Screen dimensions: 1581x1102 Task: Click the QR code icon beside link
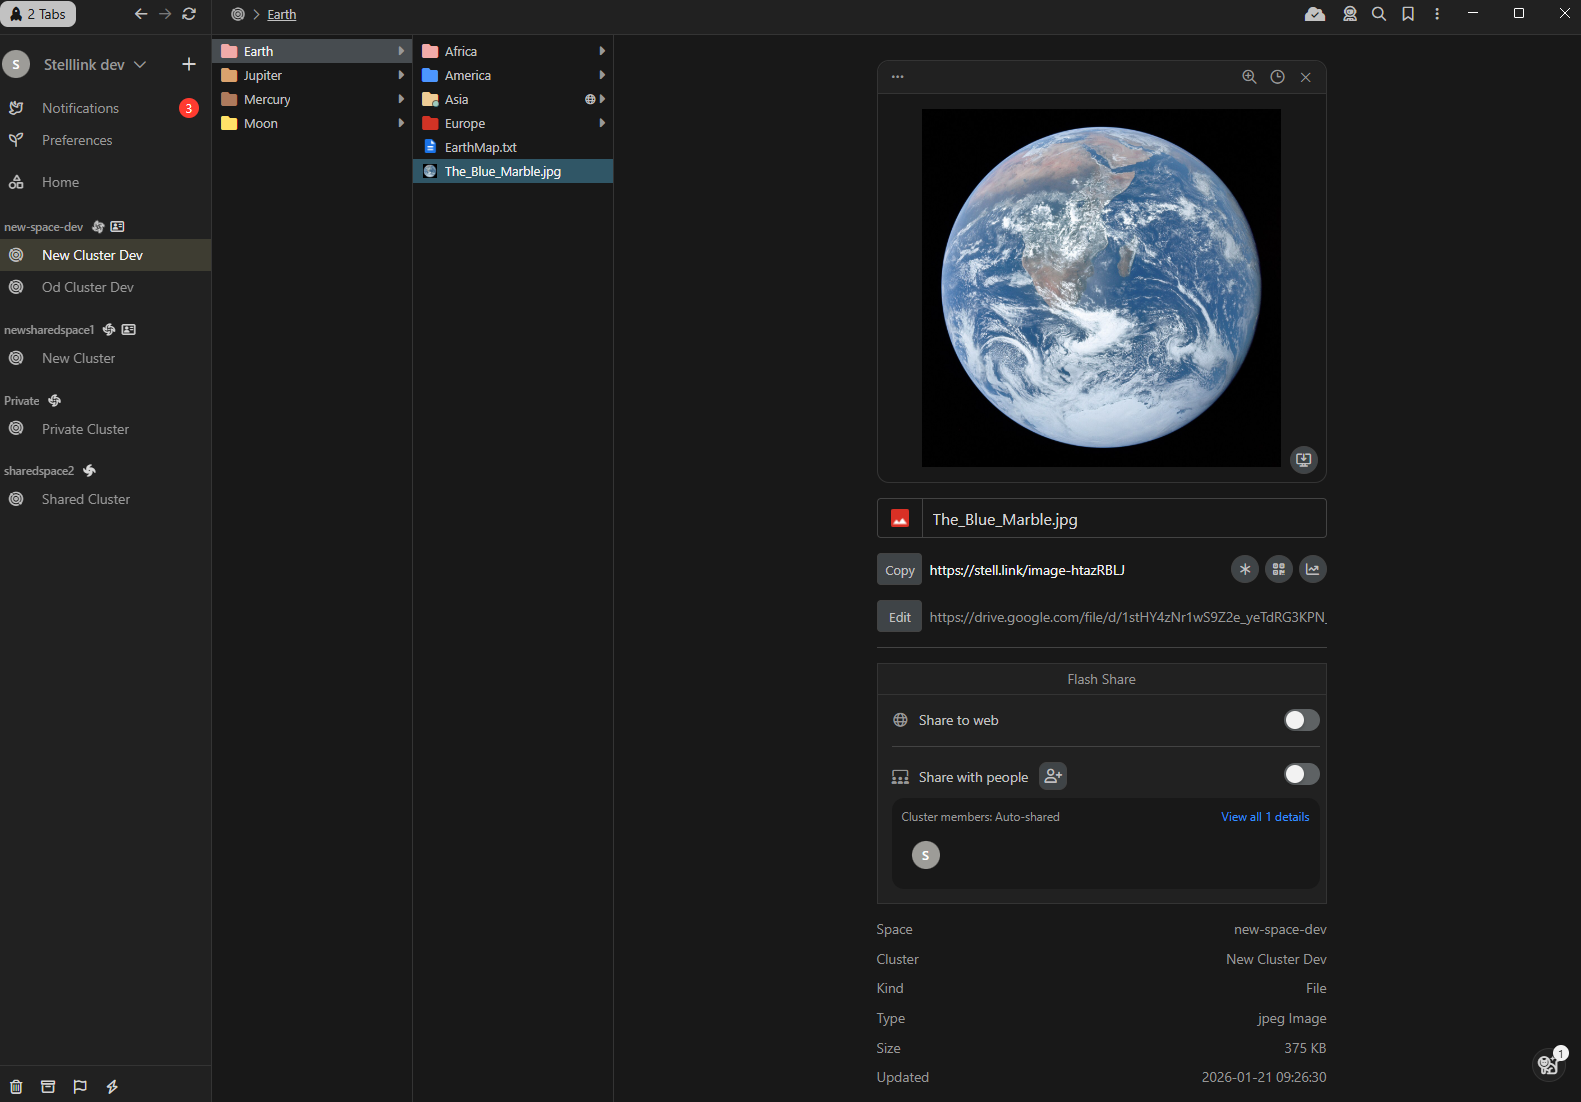1278,569
